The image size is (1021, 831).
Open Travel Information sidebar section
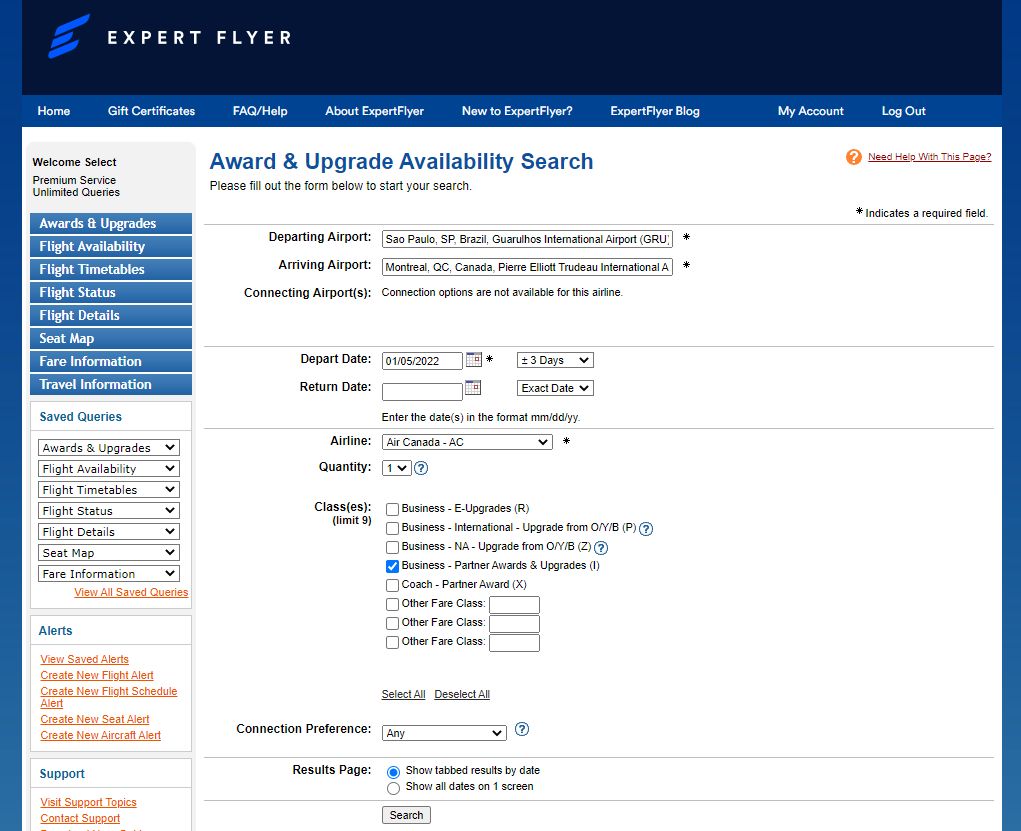[x=111, y=384]
